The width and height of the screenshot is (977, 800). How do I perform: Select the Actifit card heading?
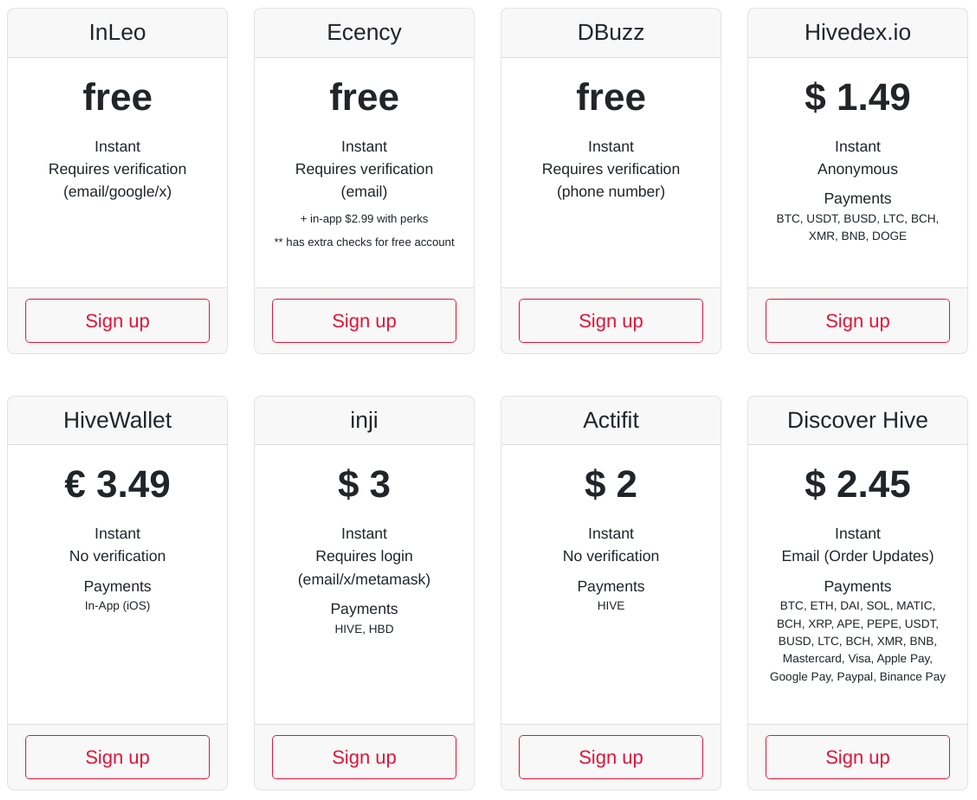tap(611, 420)
